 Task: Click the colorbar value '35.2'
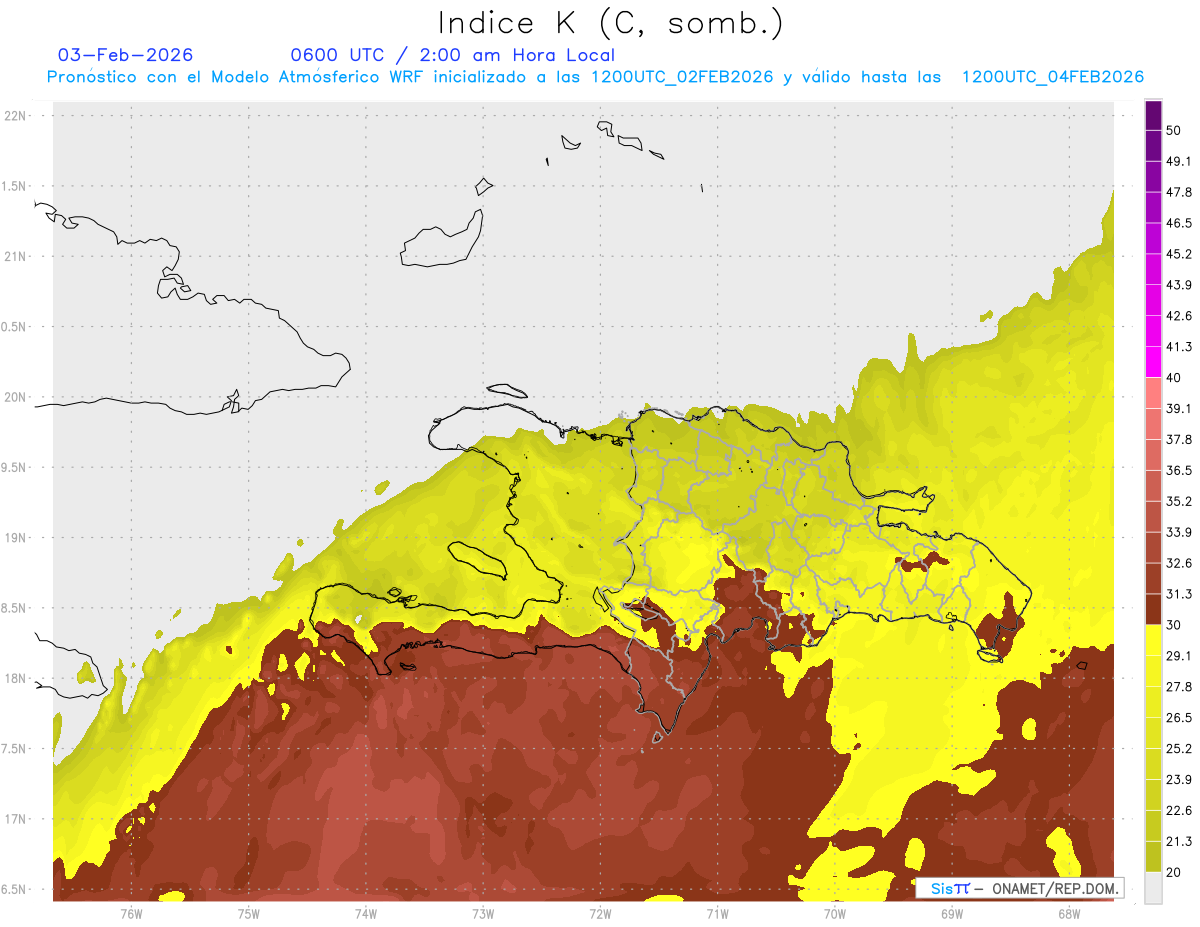tap(1178, 501)
